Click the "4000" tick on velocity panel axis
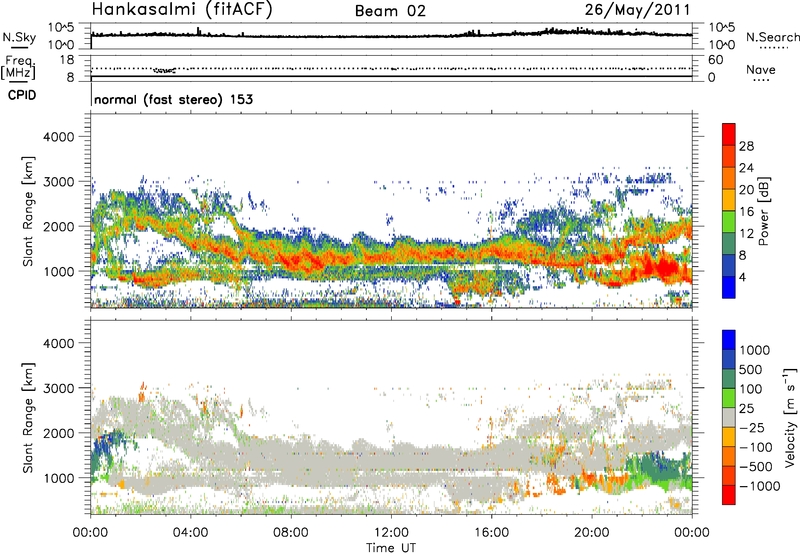 point(58,343)
